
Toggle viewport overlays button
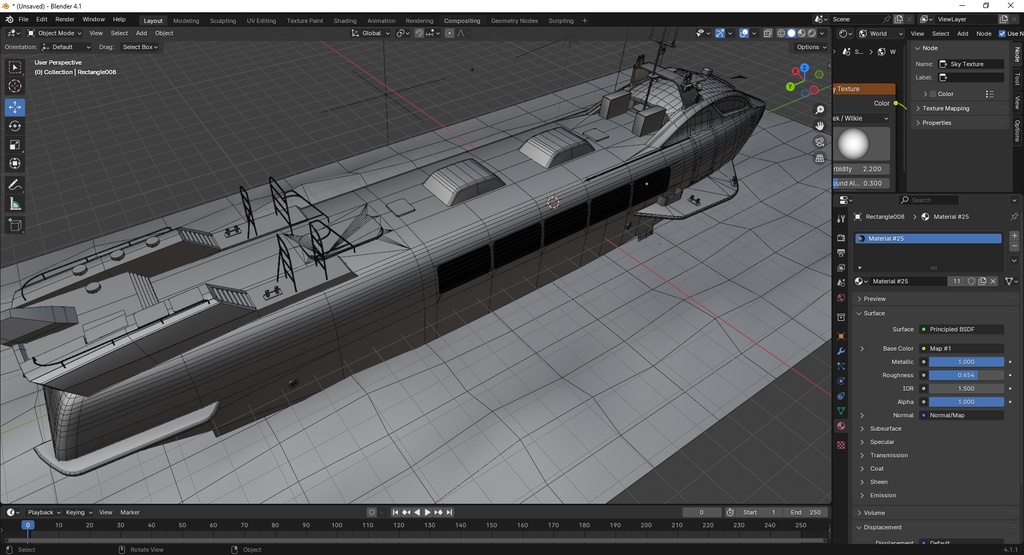744,33
